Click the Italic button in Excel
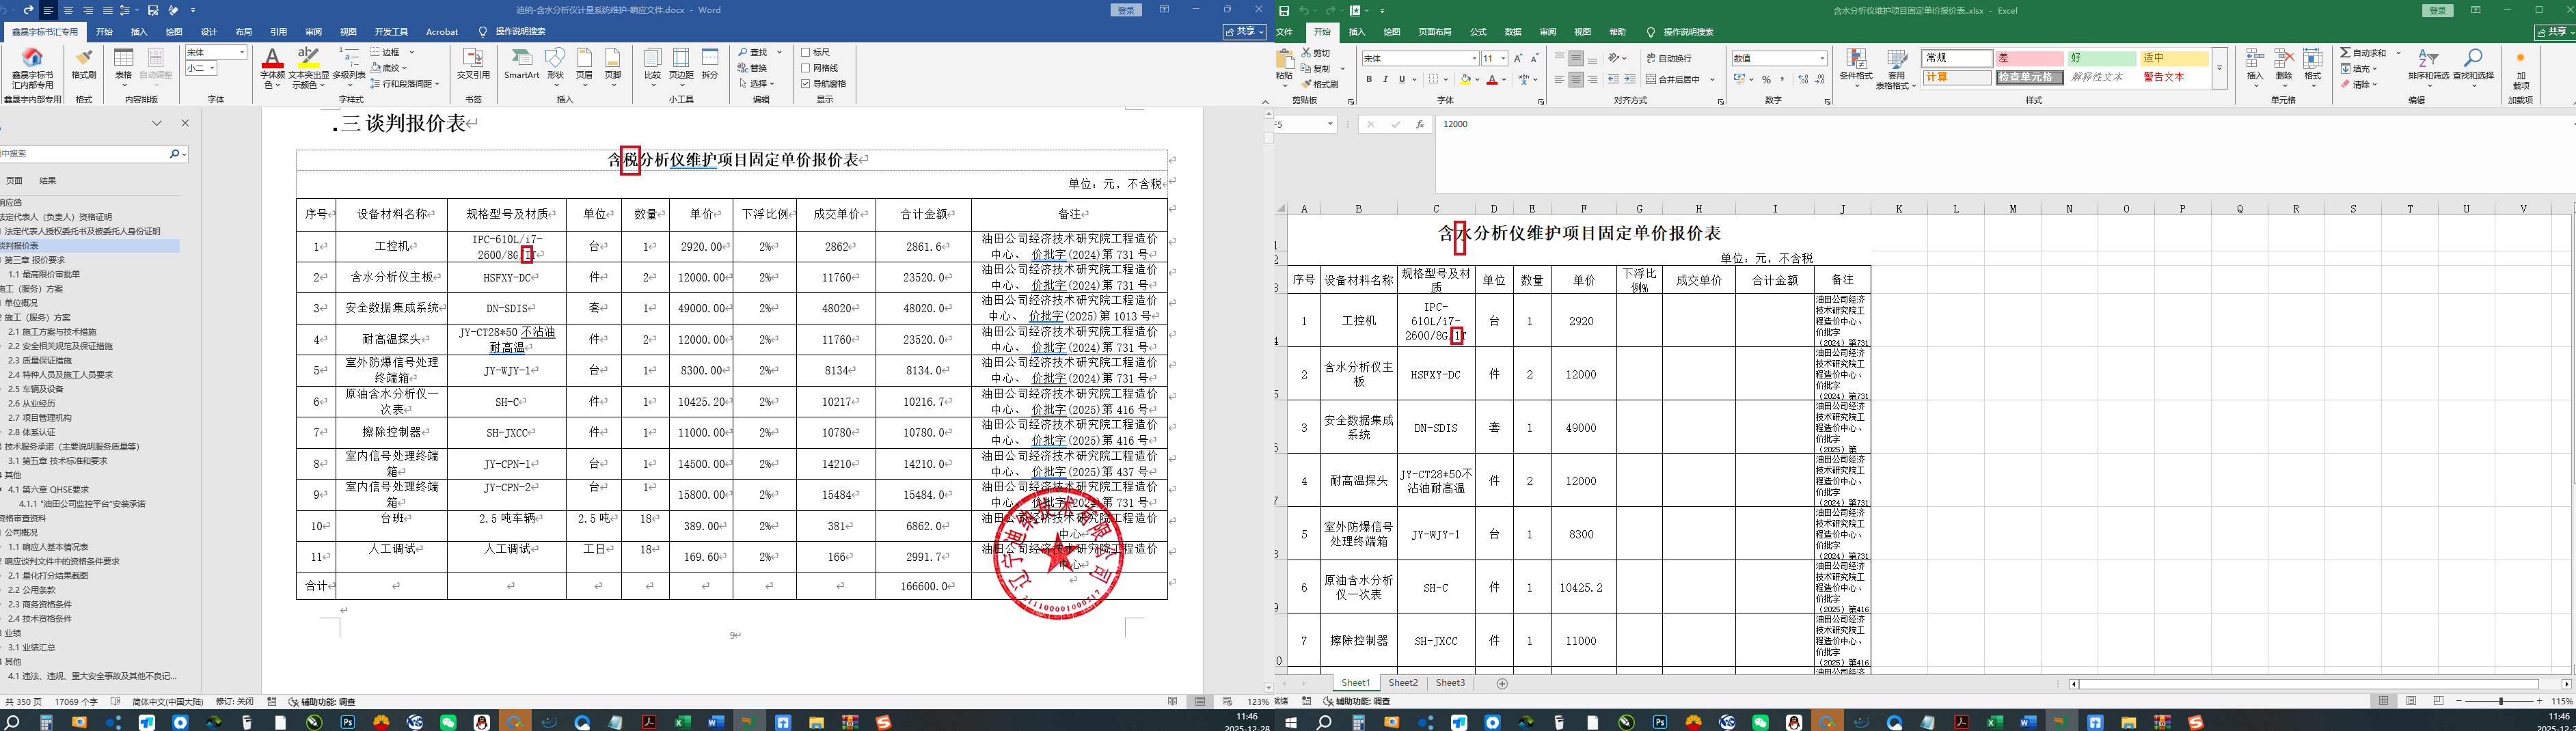Screen dimensions: 2576x731 click(1385, 79)
